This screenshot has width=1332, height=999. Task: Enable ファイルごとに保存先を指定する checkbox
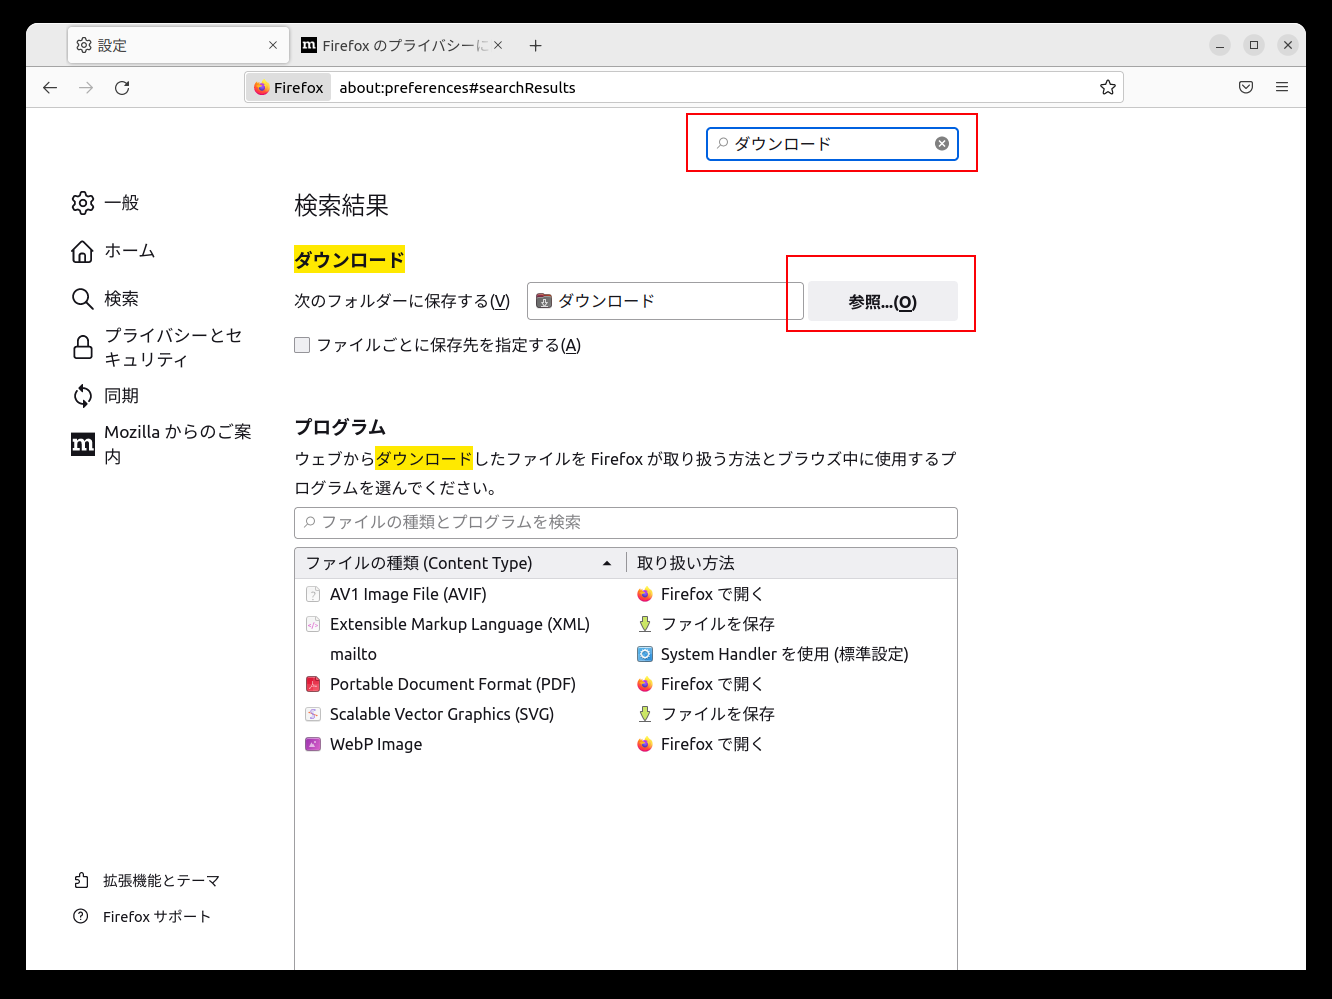pyautogui.click(x=302, y=346)
